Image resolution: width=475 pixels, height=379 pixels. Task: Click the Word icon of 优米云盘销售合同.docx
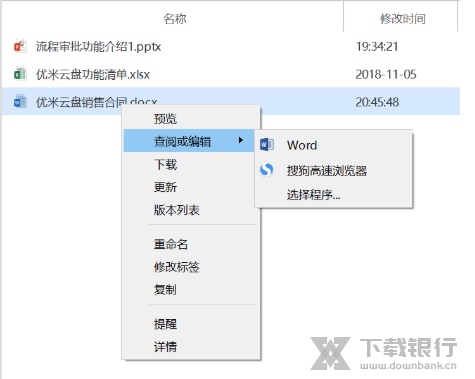pos(20,101)
